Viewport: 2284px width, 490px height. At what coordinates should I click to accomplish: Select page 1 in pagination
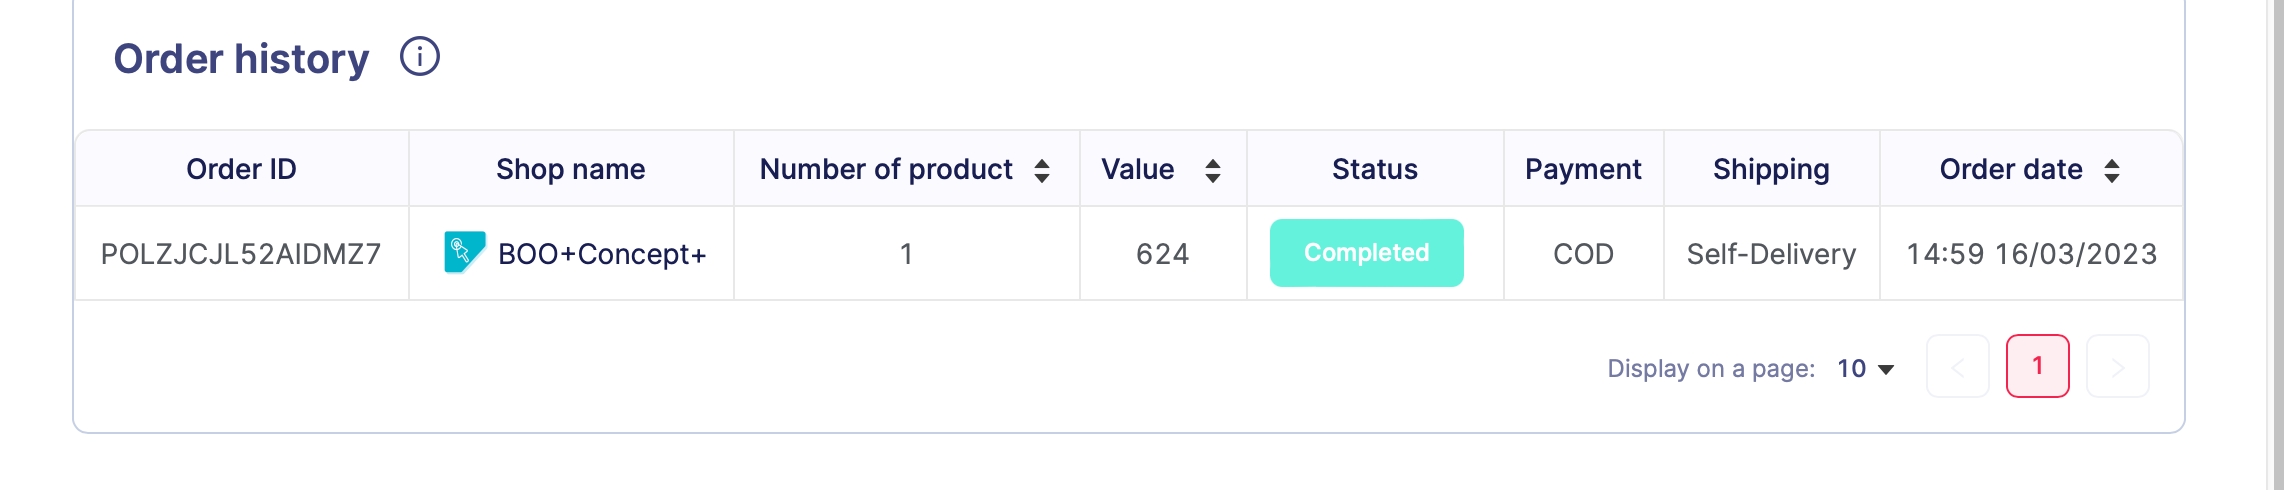click(2038, 366)
